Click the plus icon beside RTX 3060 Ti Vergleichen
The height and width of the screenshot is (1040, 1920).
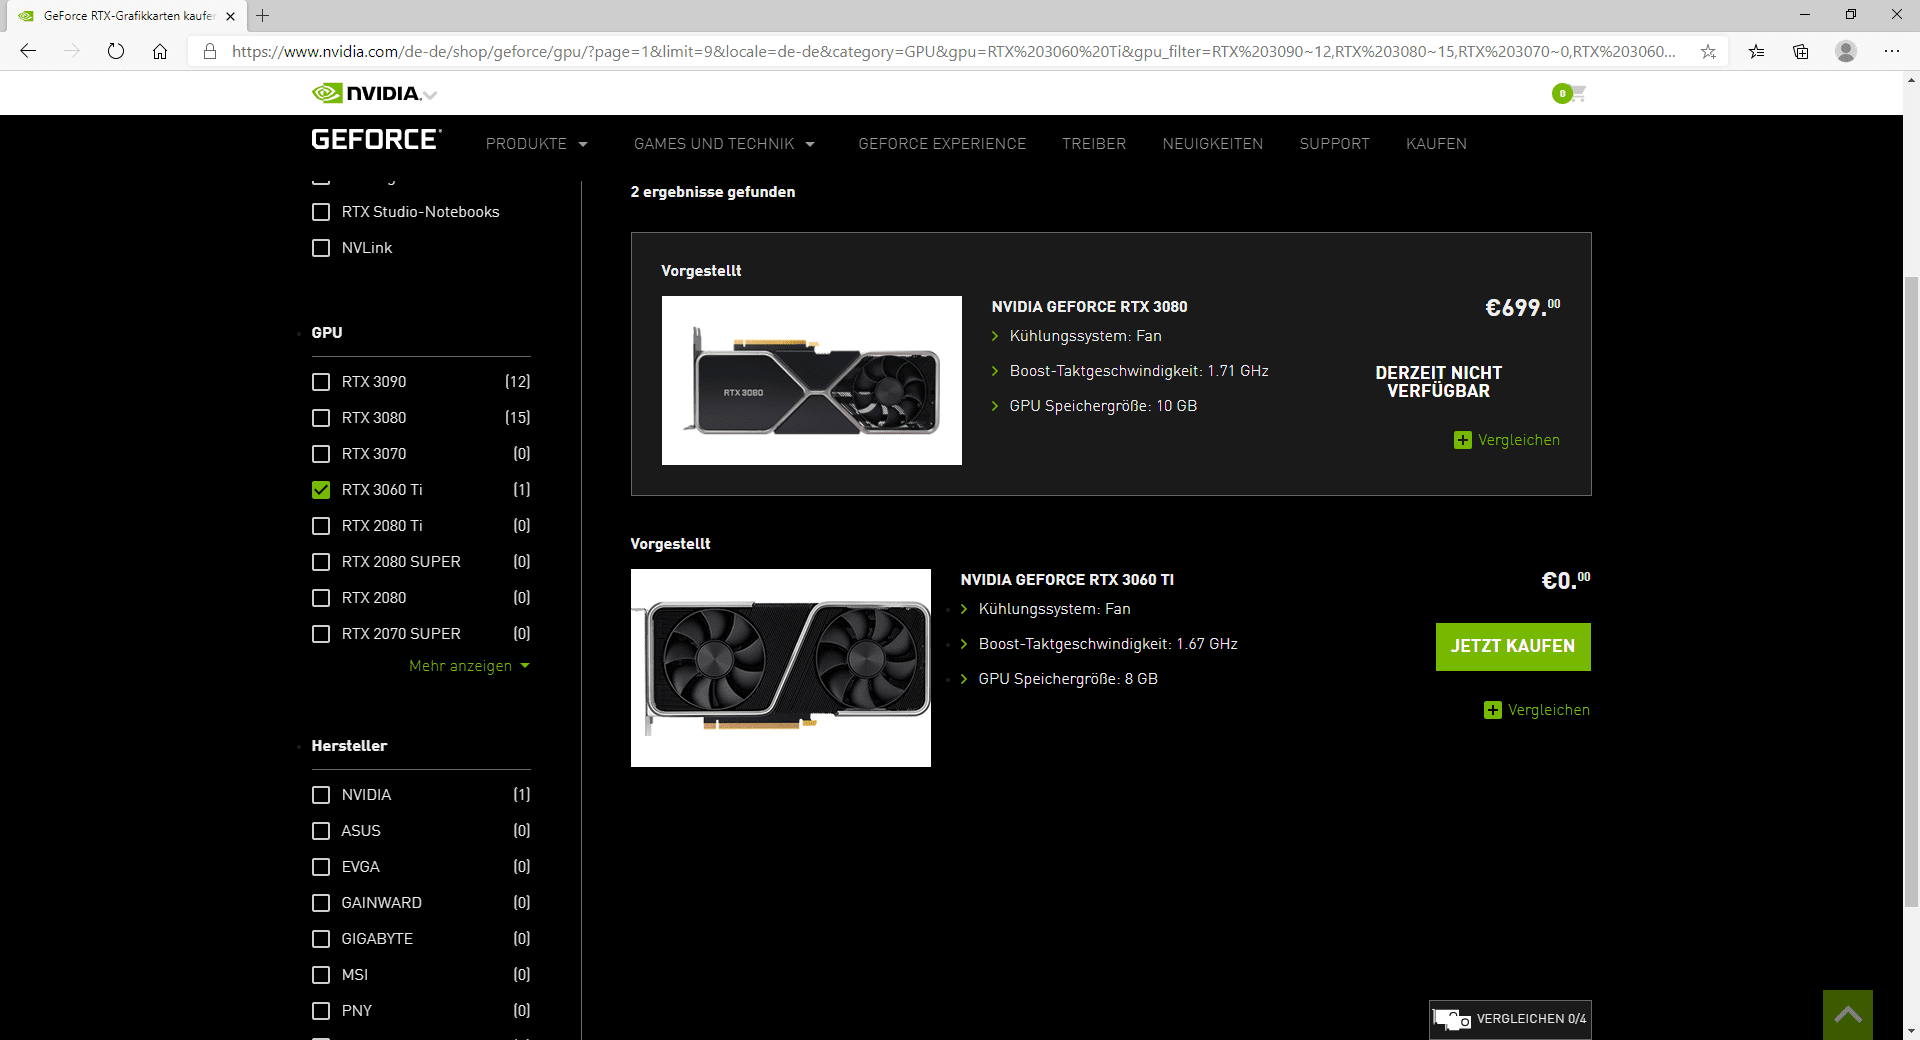pos(1493,710)
